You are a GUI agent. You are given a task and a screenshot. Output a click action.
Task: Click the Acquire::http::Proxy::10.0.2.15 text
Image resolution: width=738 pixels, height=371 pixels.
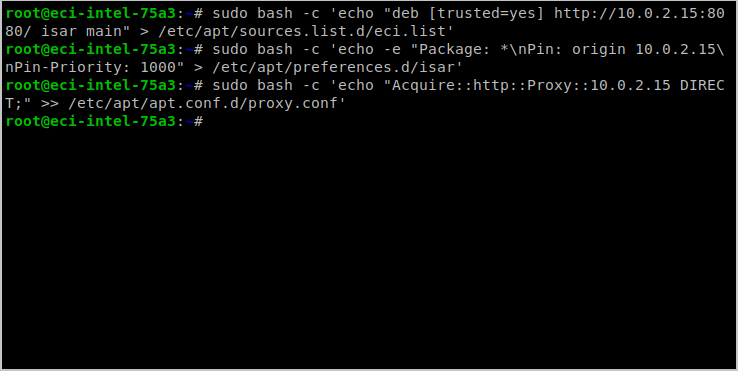click(531, 85)
